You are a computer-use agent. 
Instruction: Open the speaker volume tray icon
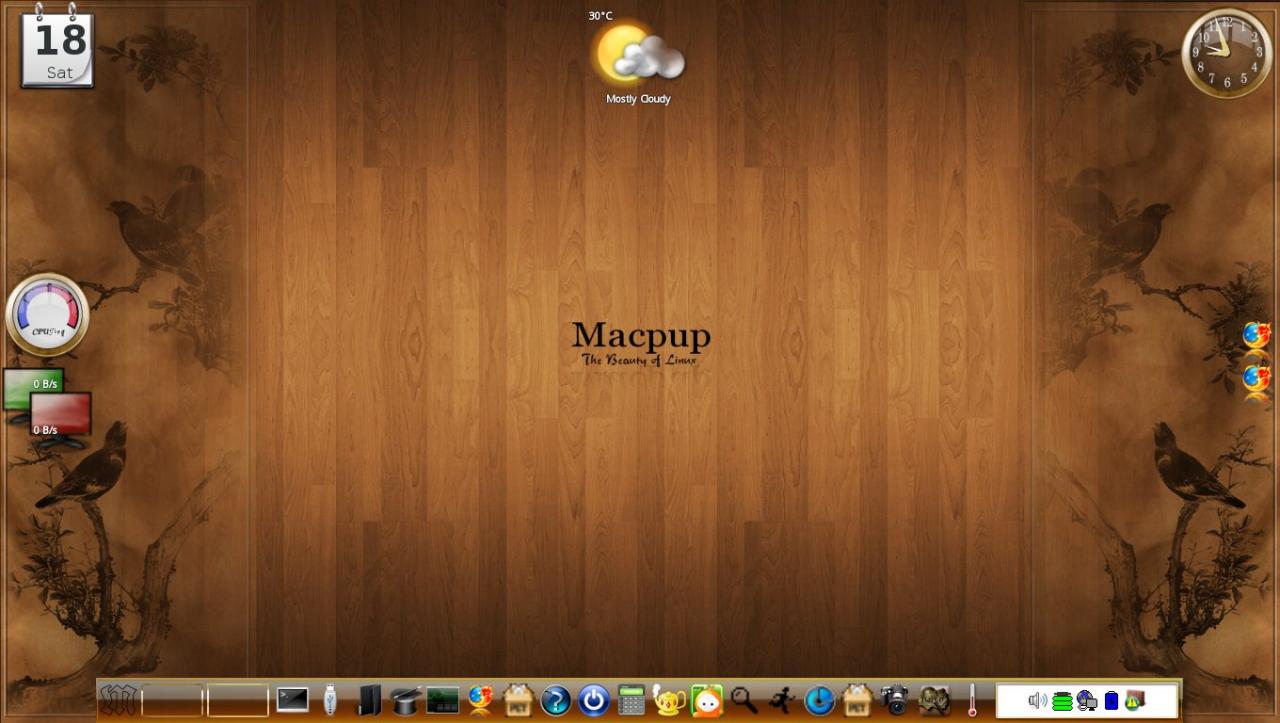pyautogui.click(x=1038, y=700)
